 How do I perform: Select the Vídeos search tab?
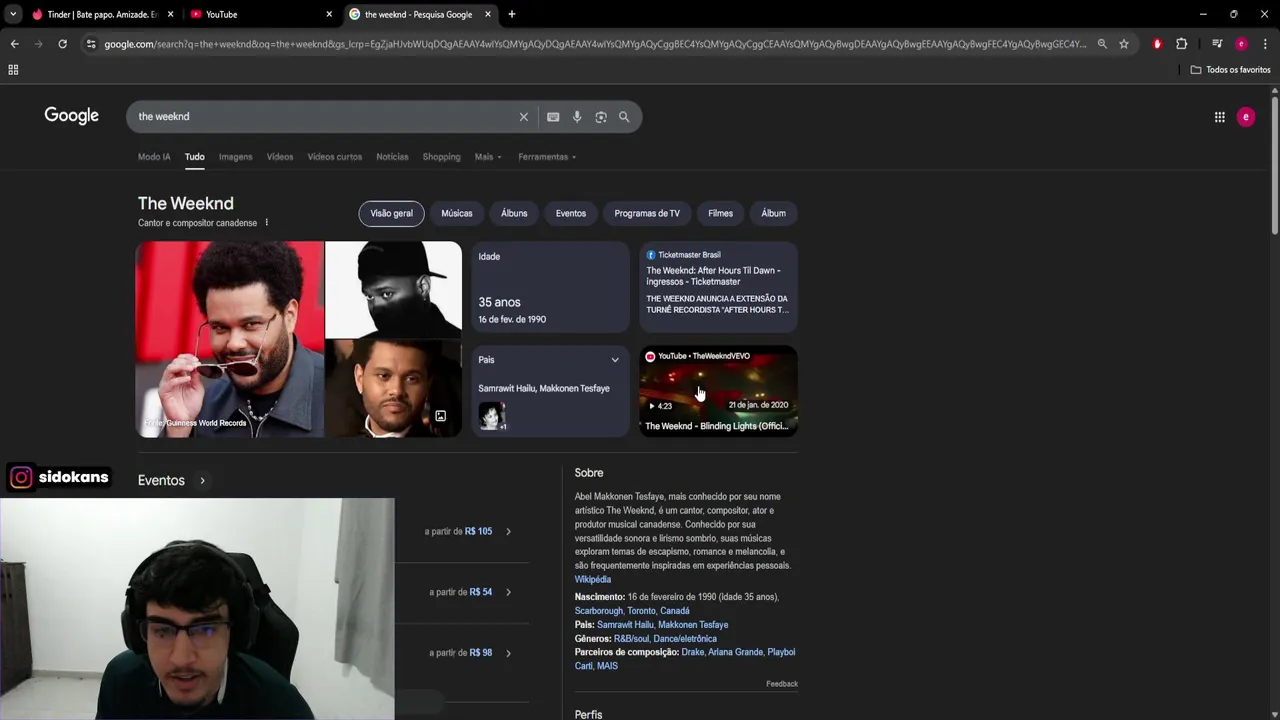(280, 157)
